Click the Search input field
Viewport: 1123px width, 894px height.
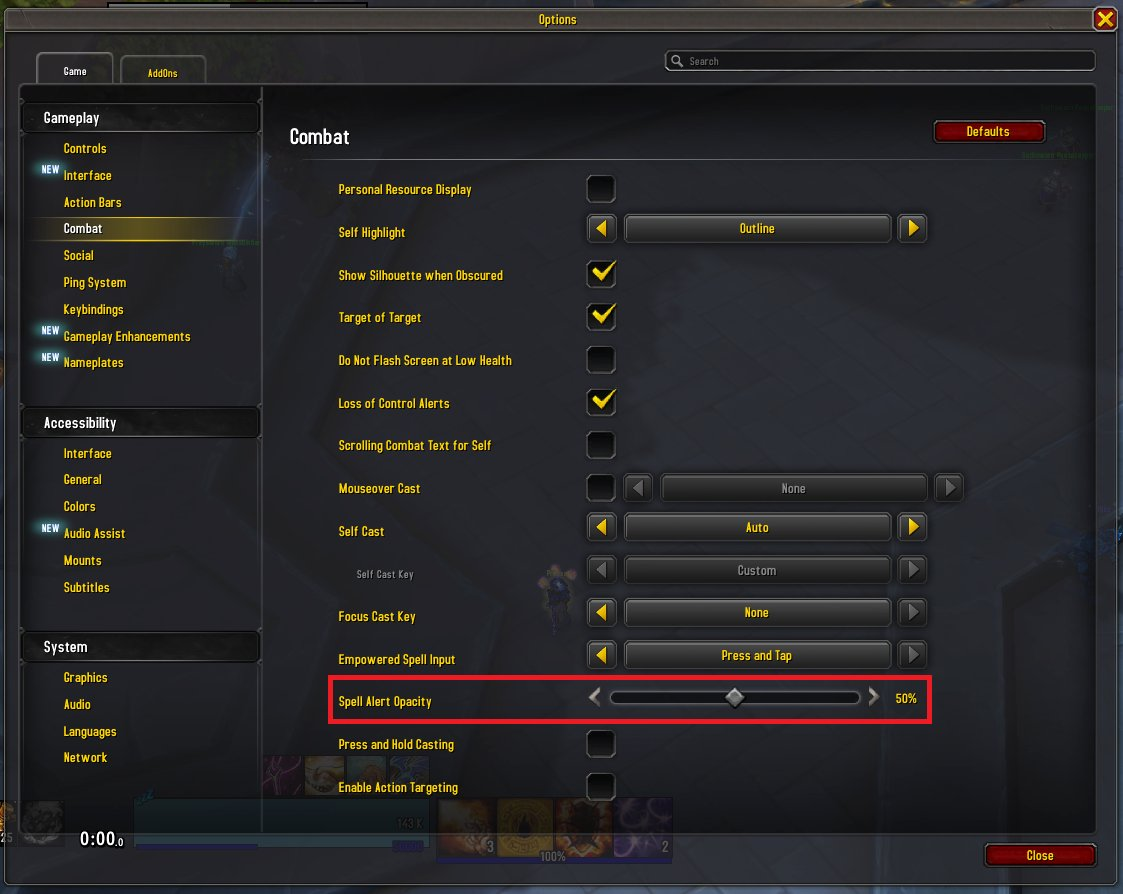[x=879, y=61]
